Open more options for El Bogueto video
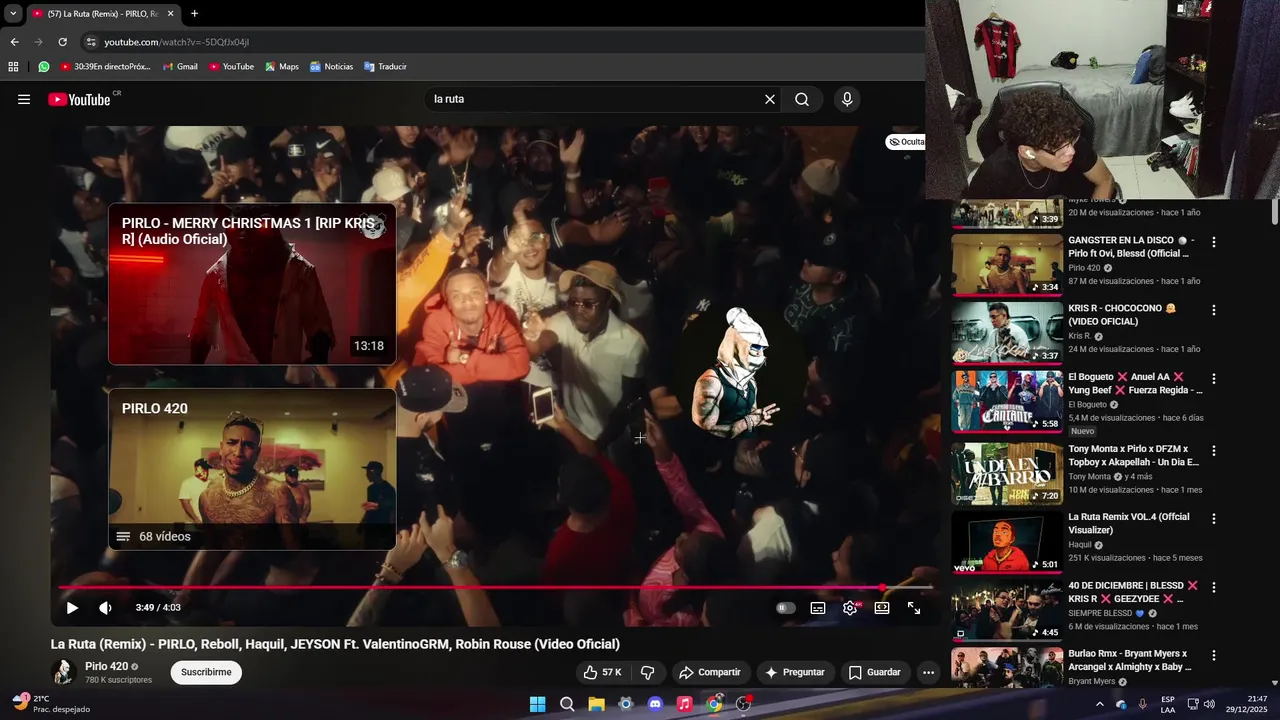The width and height of the screenshot is (1280, 720). [1214, 379]
